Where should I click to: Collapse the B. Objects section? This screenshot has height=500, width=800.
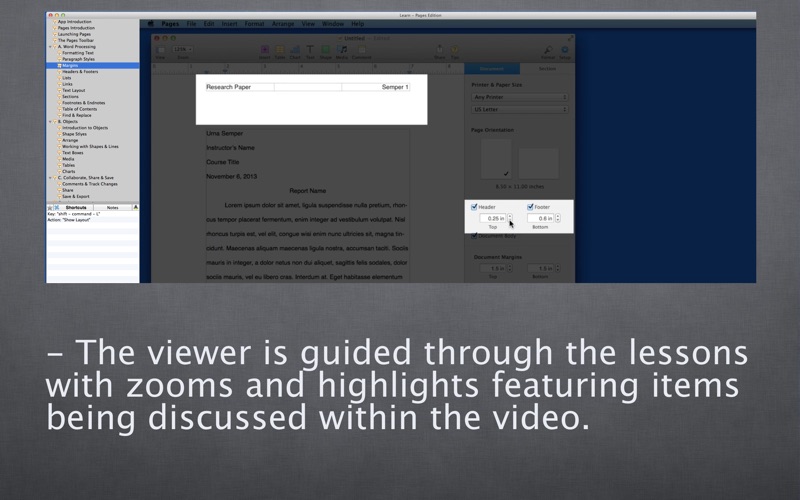pos(50,121)
